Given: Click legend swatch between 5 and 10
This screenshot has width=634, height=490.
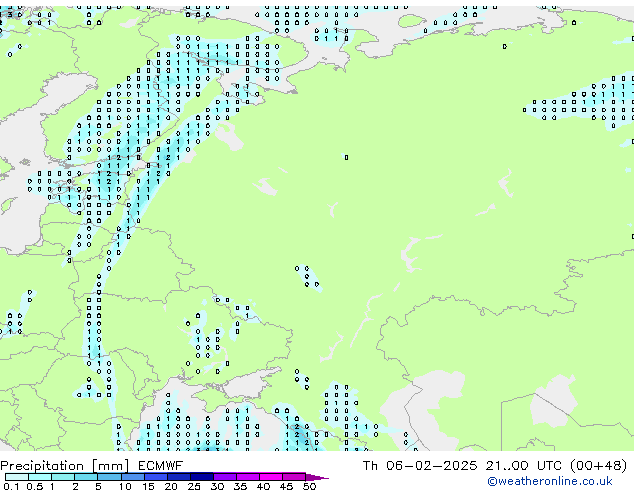Looking at the screenshot, I should (110, 477).
